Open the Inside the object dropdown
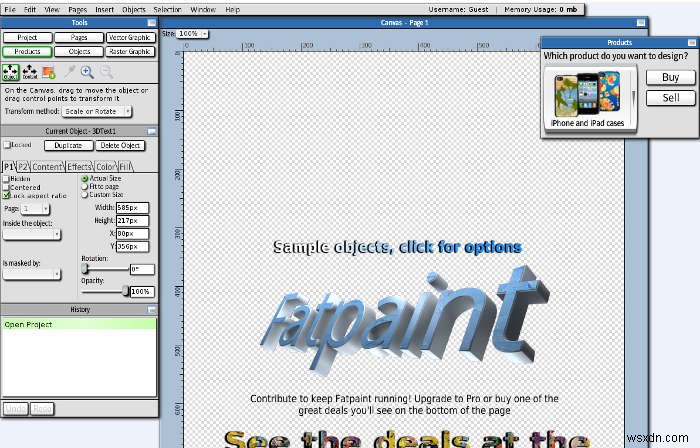700x448 pixels. point(32,234)
